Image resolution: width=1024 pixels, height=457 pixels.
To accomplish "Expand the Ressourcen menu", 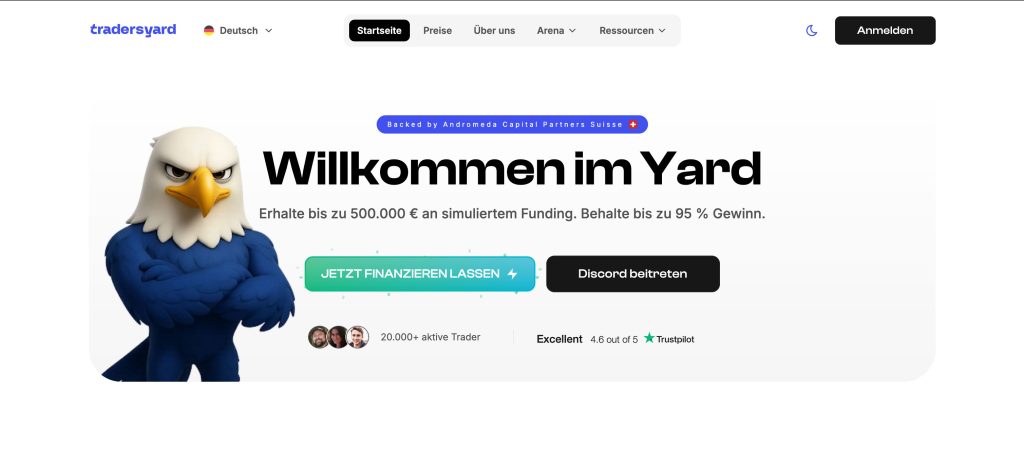I will pos(632,31).
